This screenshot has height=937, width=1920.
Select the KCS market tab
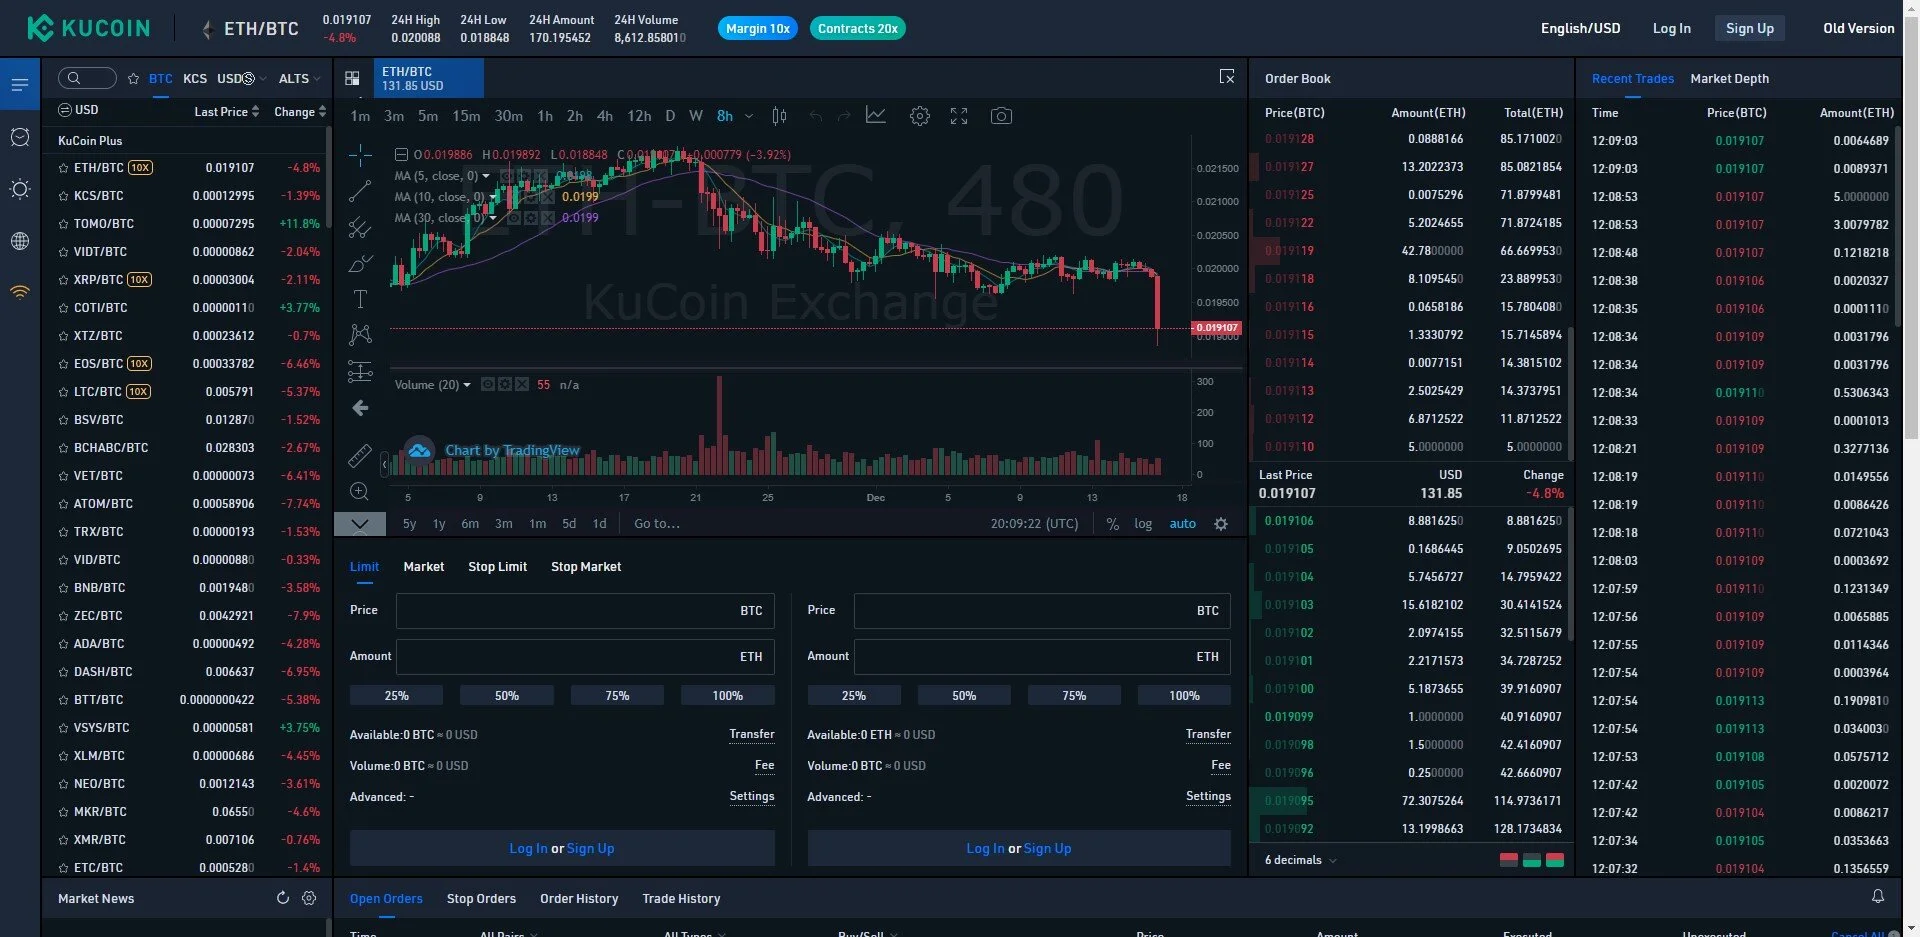(x=195, y=78)
